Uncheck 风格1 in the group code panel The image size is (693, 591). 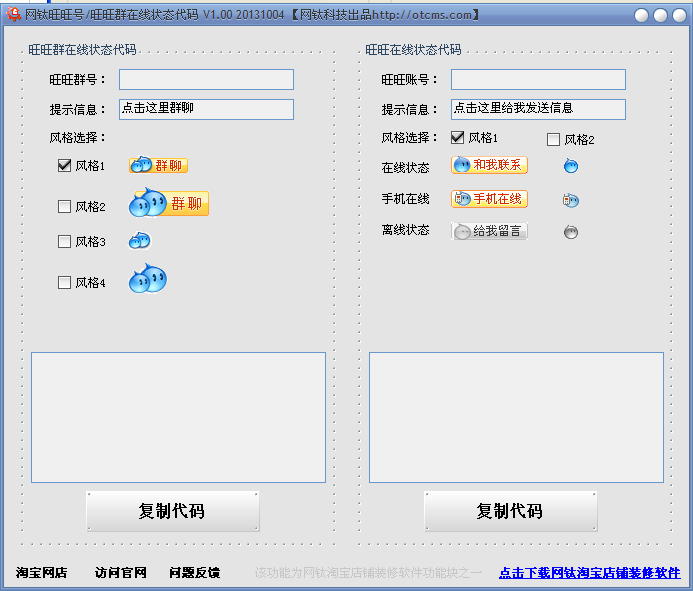pyautogui.click(x=65, y=166)
